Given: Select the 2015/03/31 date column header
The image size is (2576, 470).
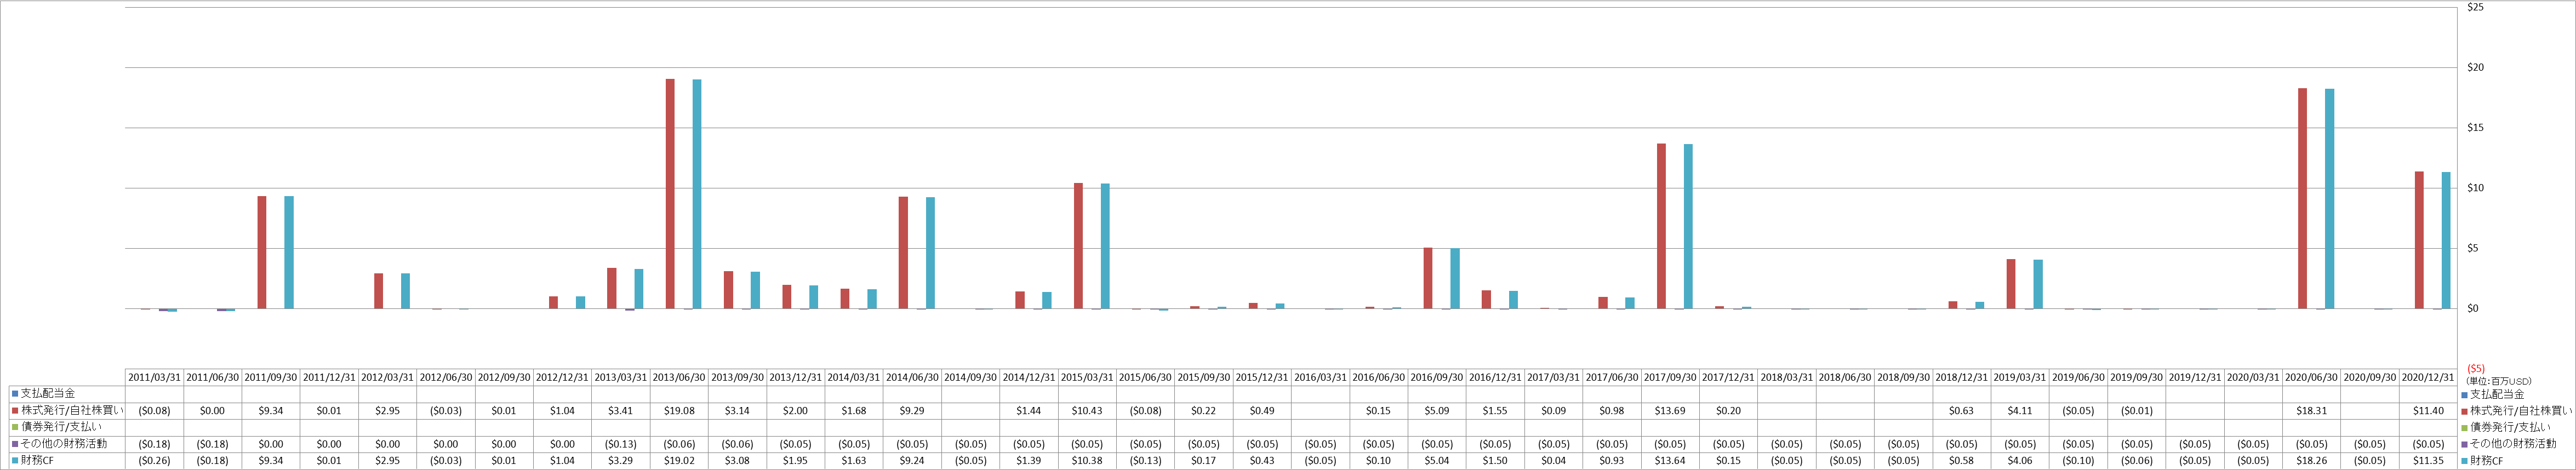Looking at the screenshot, I should click(1087, 378).
